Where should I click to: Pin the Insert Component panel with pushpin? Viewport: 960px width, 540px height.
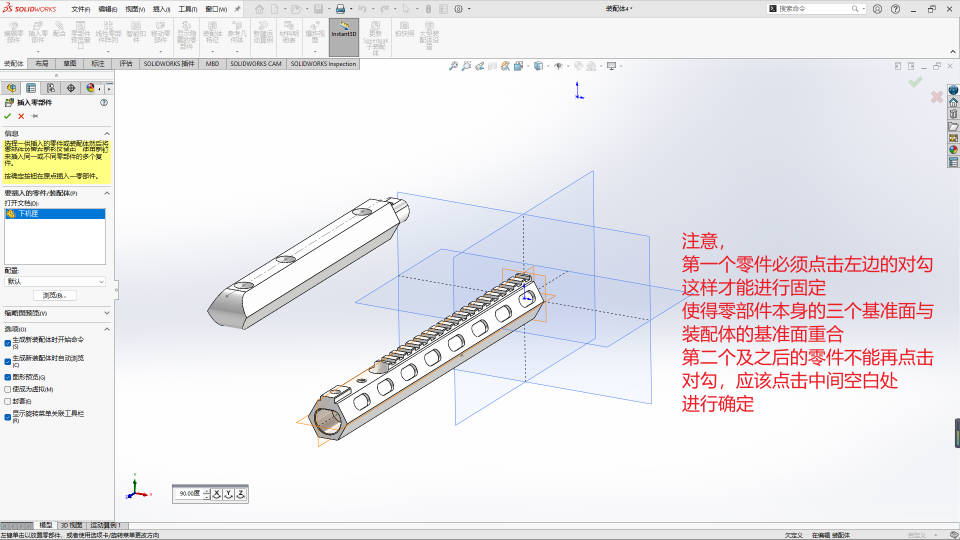35,116
